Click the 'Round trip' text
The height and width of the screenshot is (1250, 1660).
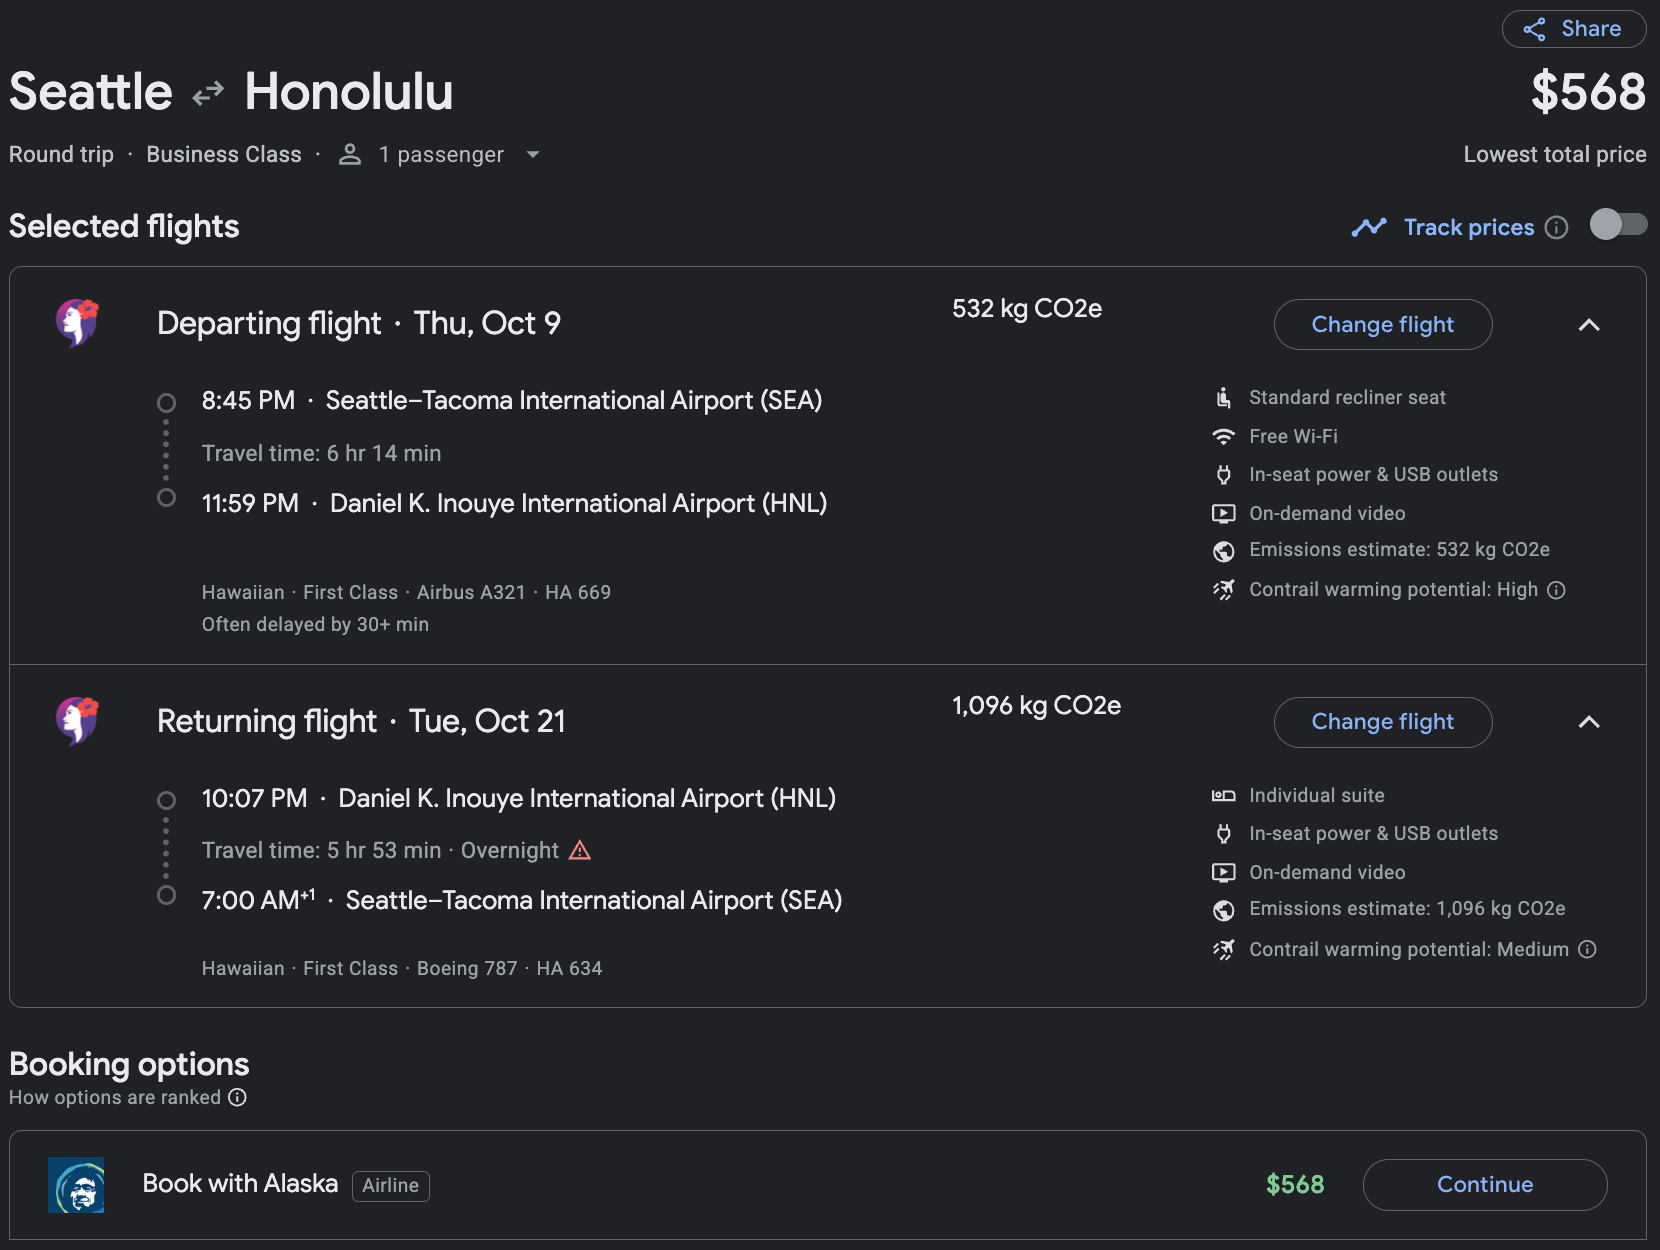pos(61,155)
